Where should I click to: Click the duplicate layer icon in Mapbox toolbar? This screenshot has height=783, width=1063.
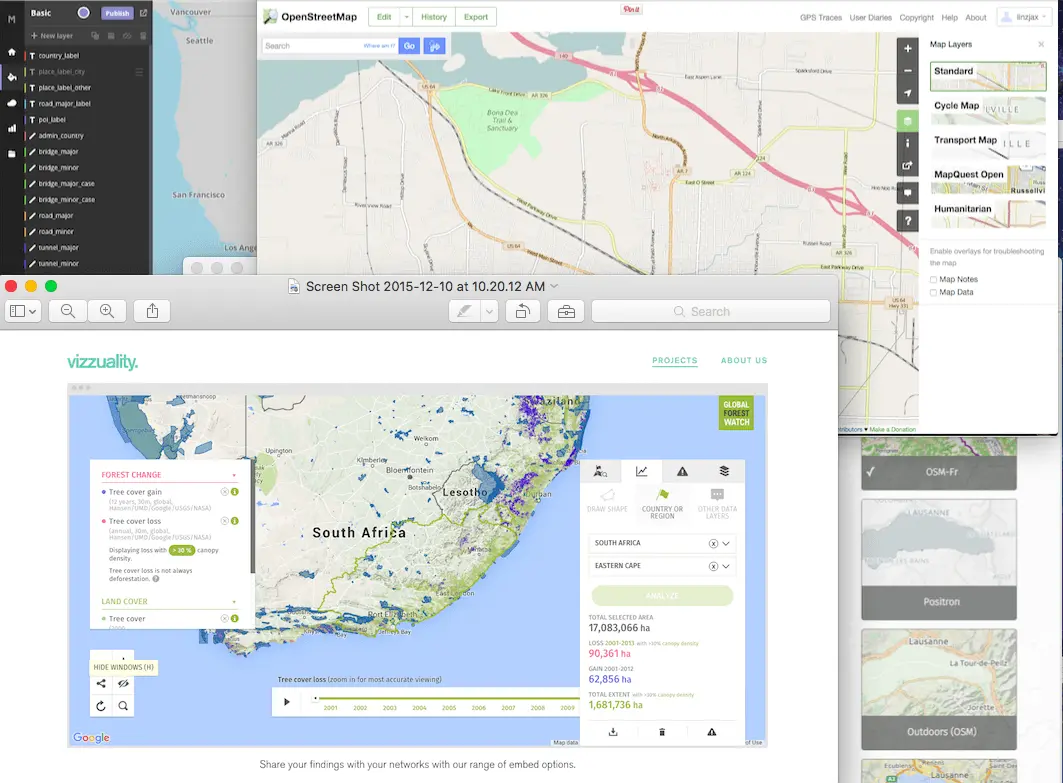[95, 35]
